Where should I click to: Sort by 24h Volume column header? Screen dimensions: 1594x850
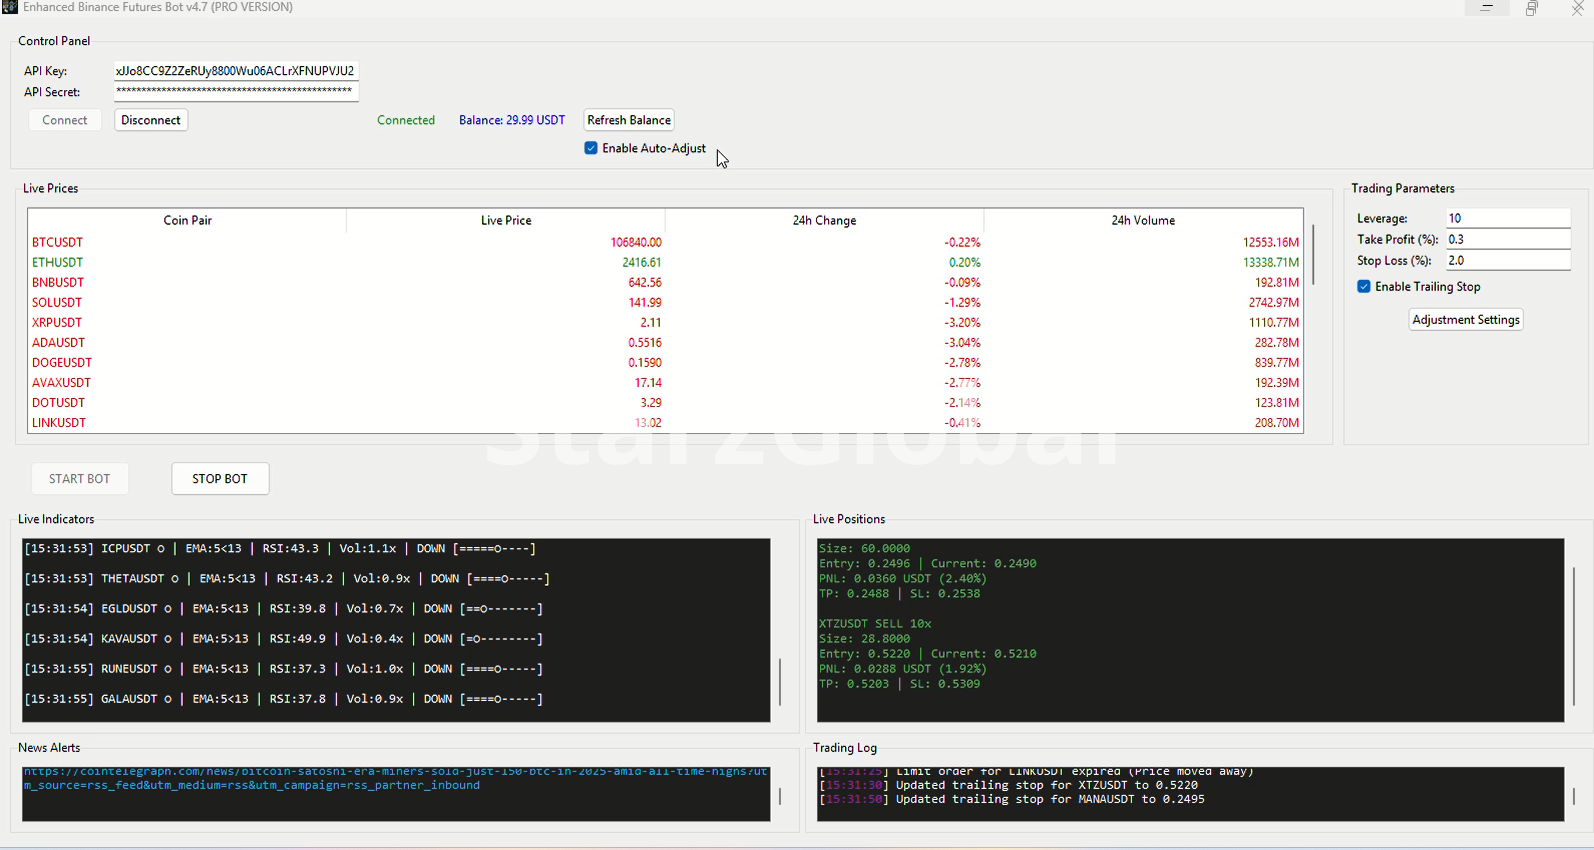pos(1143,220)
